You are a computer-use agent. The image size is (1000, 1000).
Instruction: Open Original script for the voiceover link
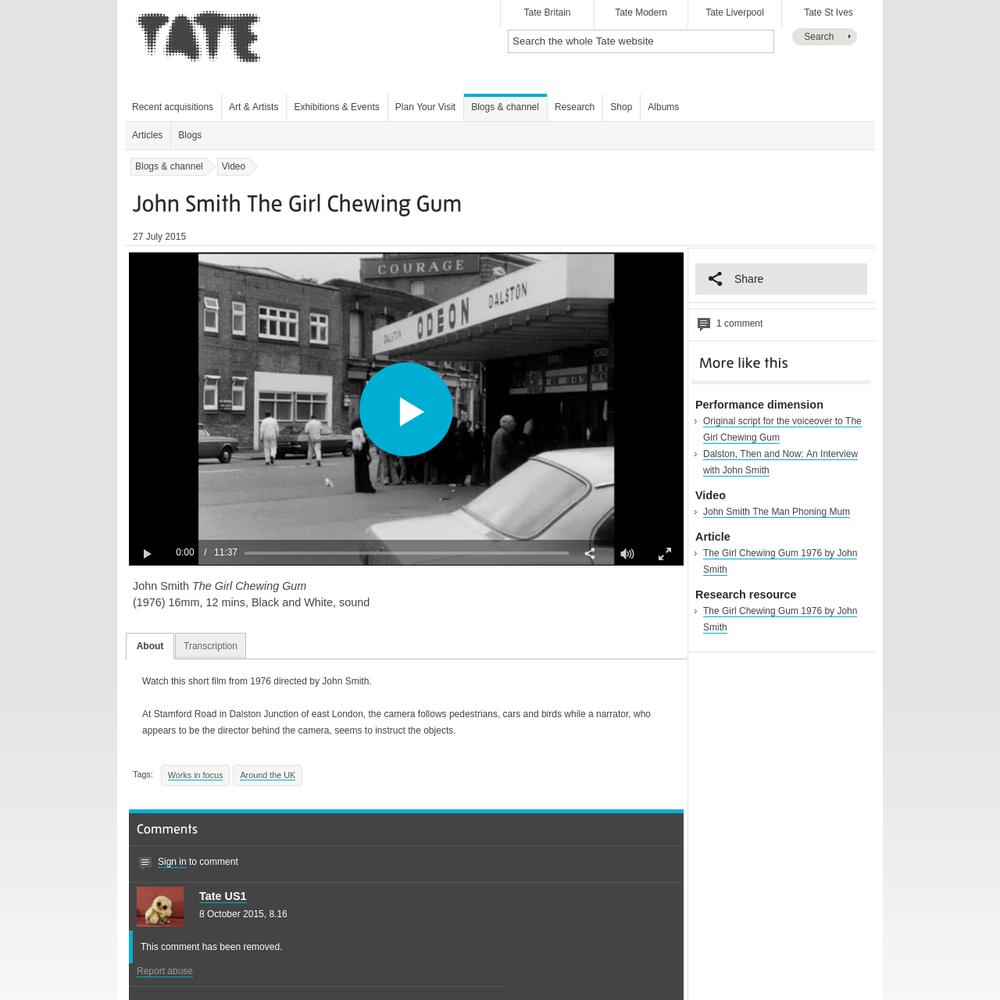click(782, 429)
